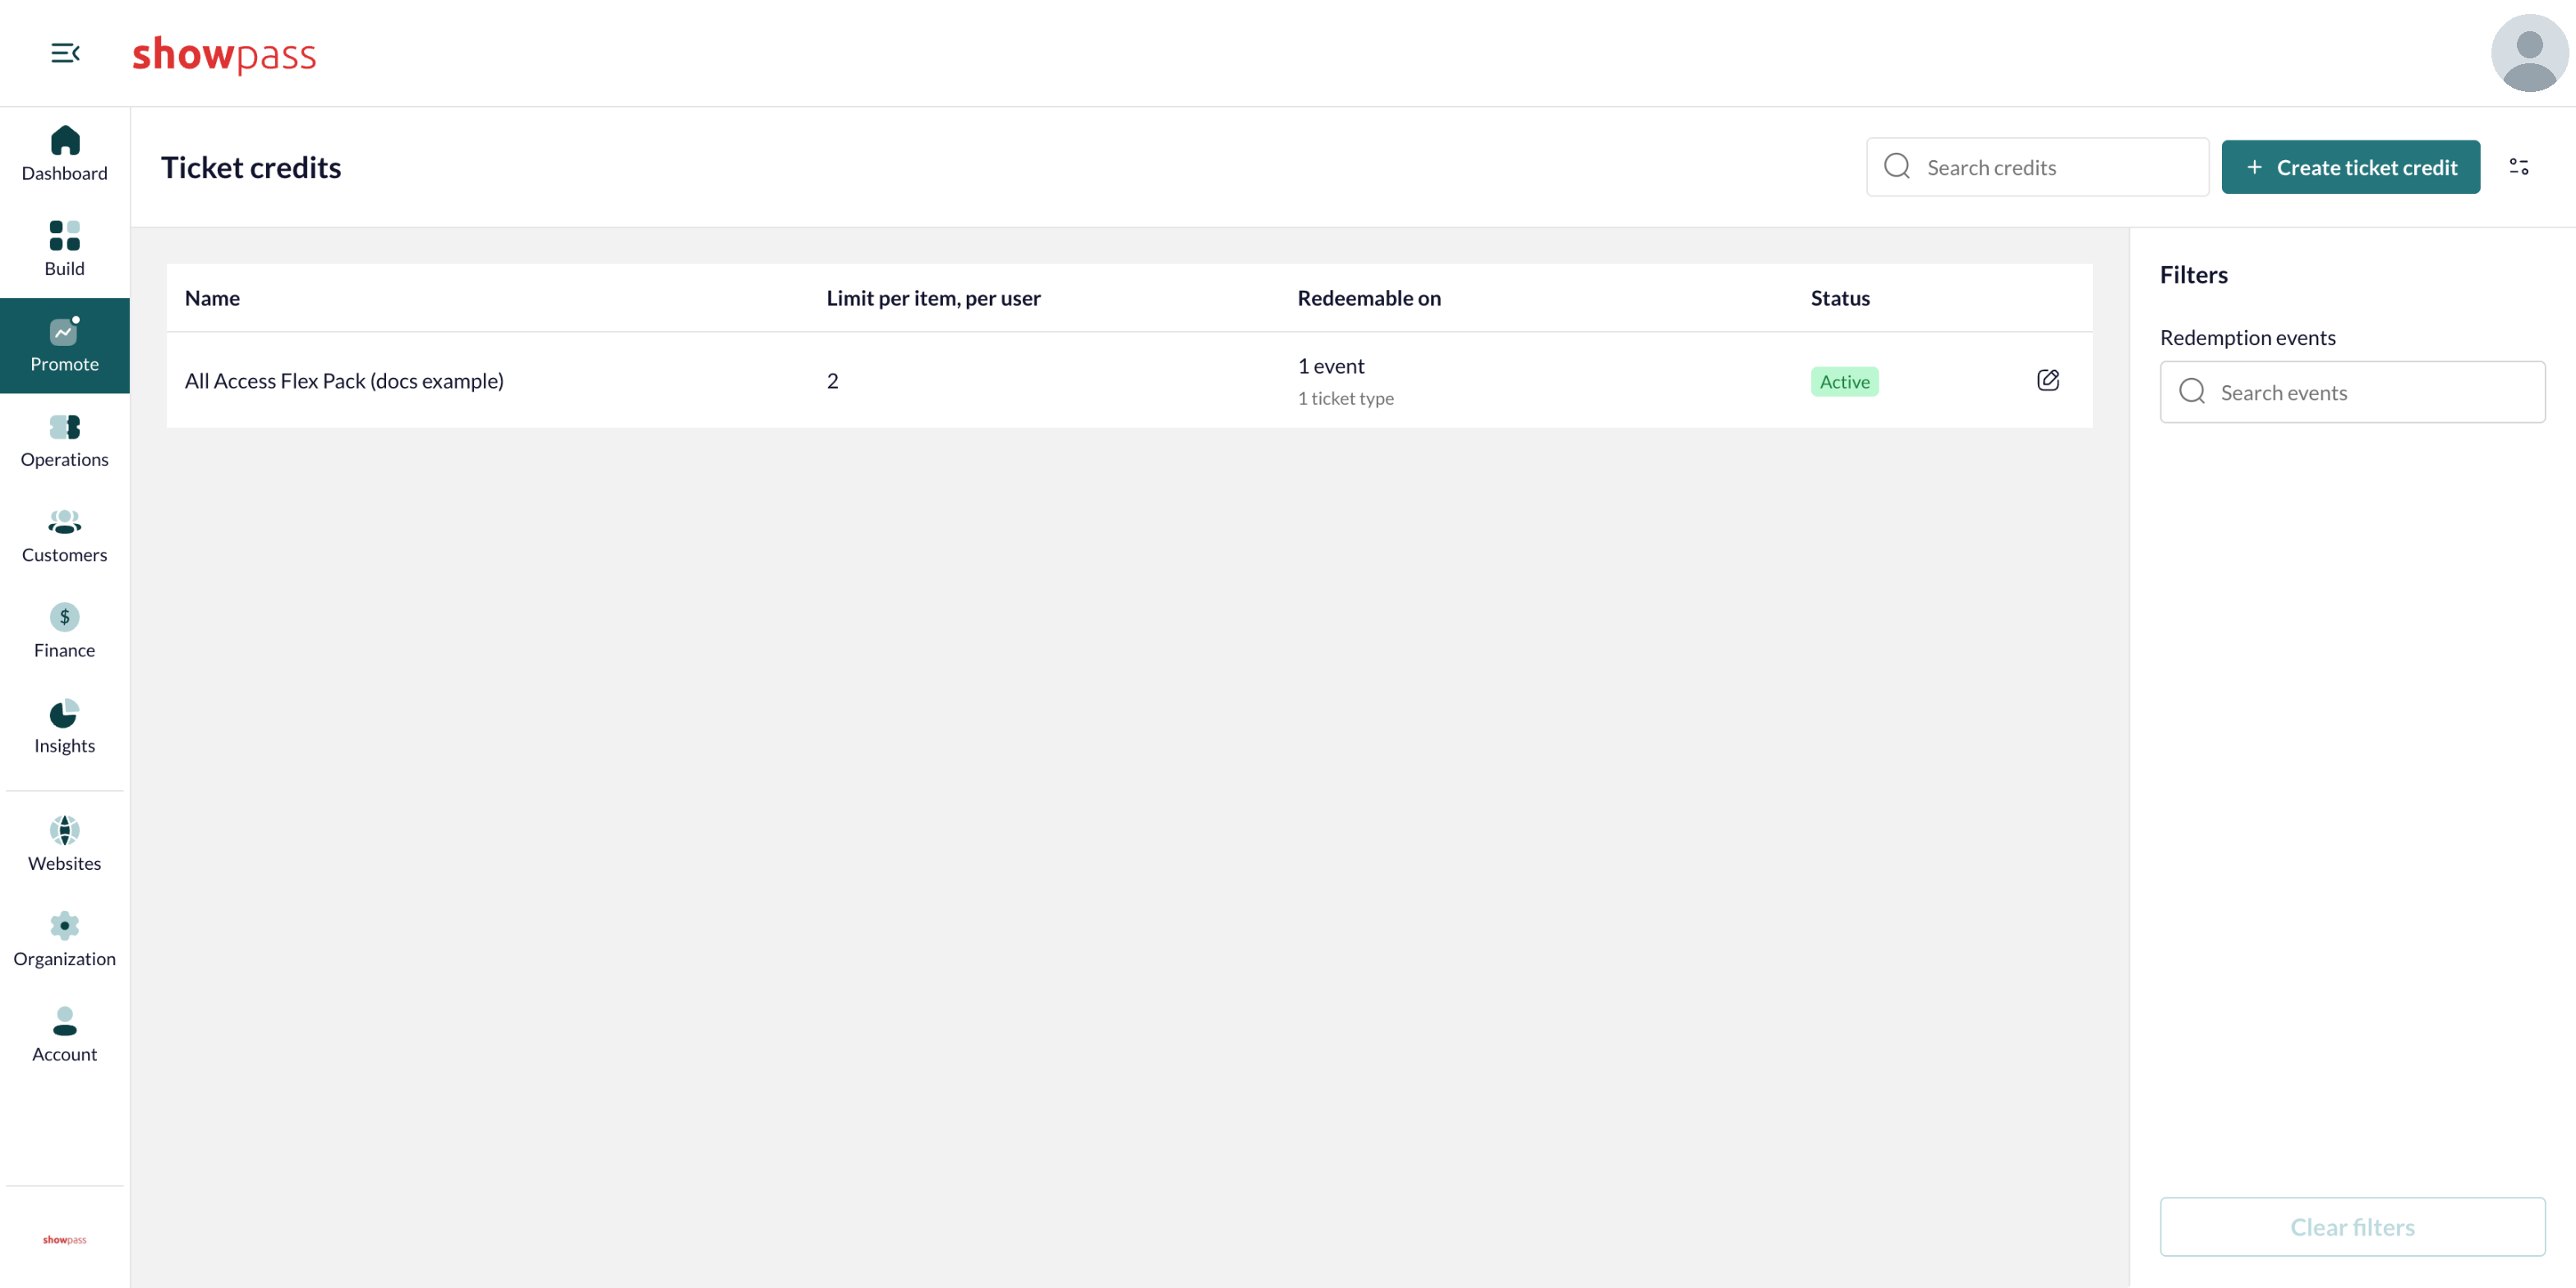The width and height of the screenshot is (2576, 1288).
Task: Open the Websites section
Action: click(64, 845)
